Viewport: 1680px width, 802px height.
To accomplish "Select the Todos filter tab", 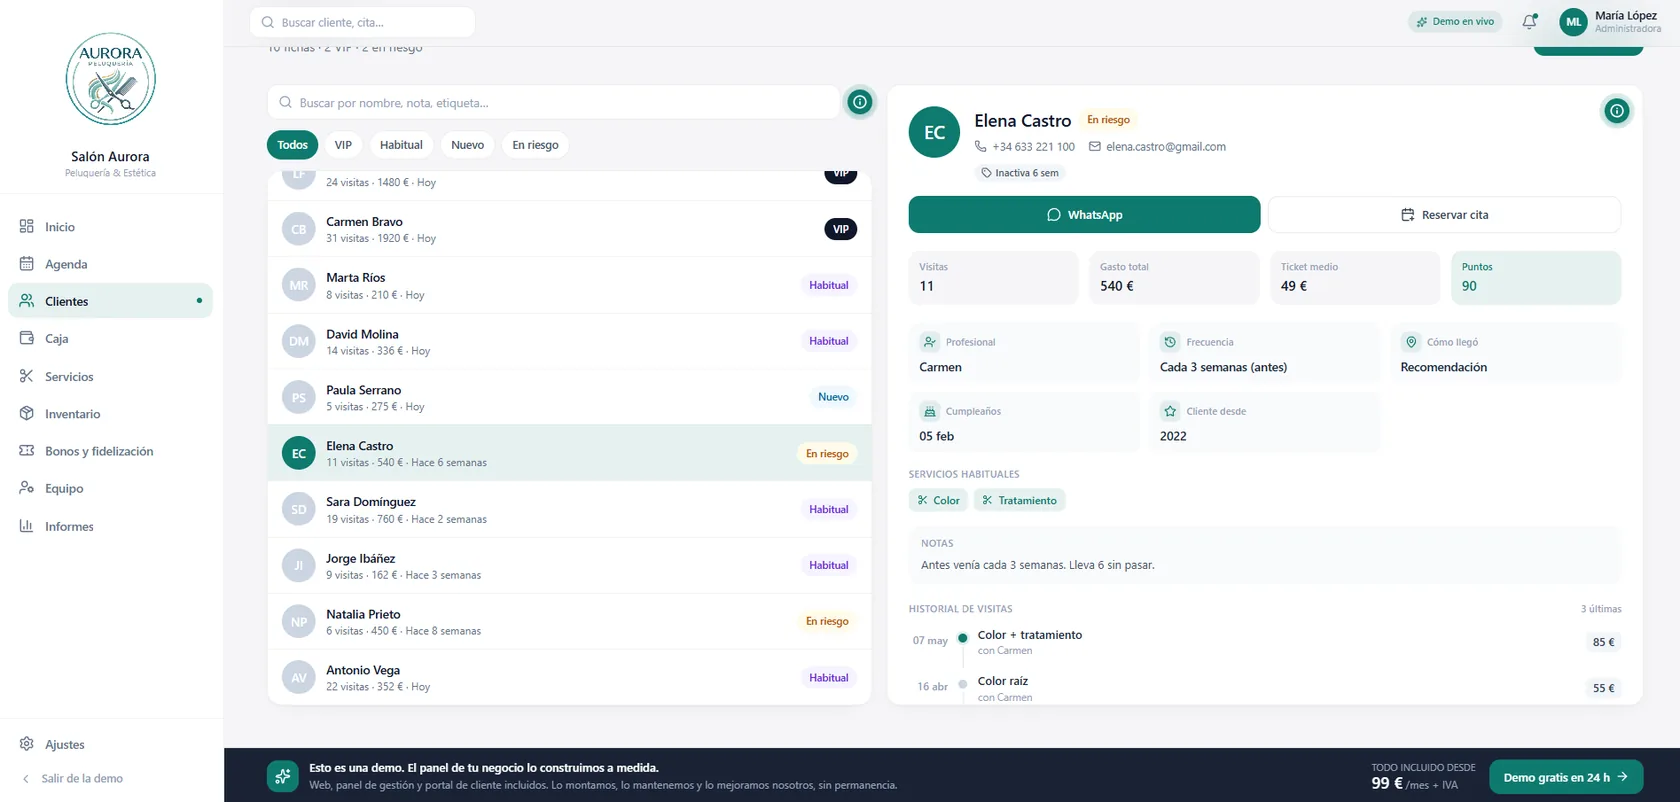I will (292, 145).
